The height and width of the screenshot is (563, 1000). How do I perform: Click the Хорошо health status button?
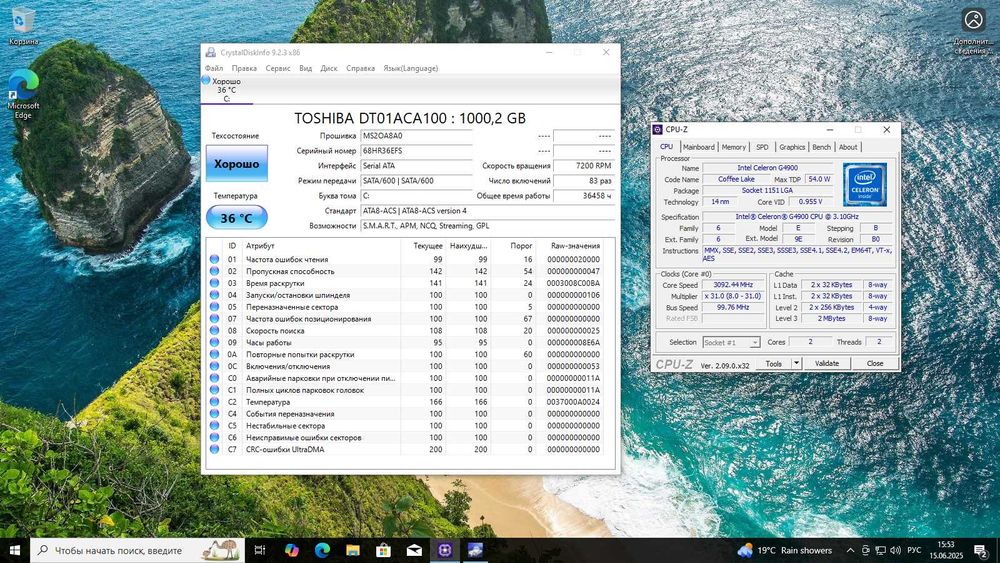pyautogui.click(x=237, y=164)
